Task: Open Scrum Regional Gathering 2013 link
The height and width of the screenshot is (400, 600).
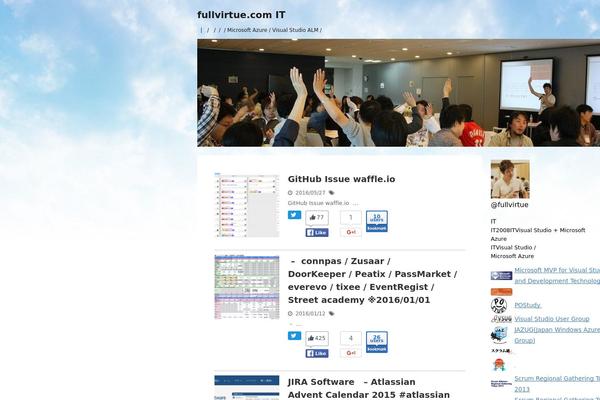Action: coord(557,384)
